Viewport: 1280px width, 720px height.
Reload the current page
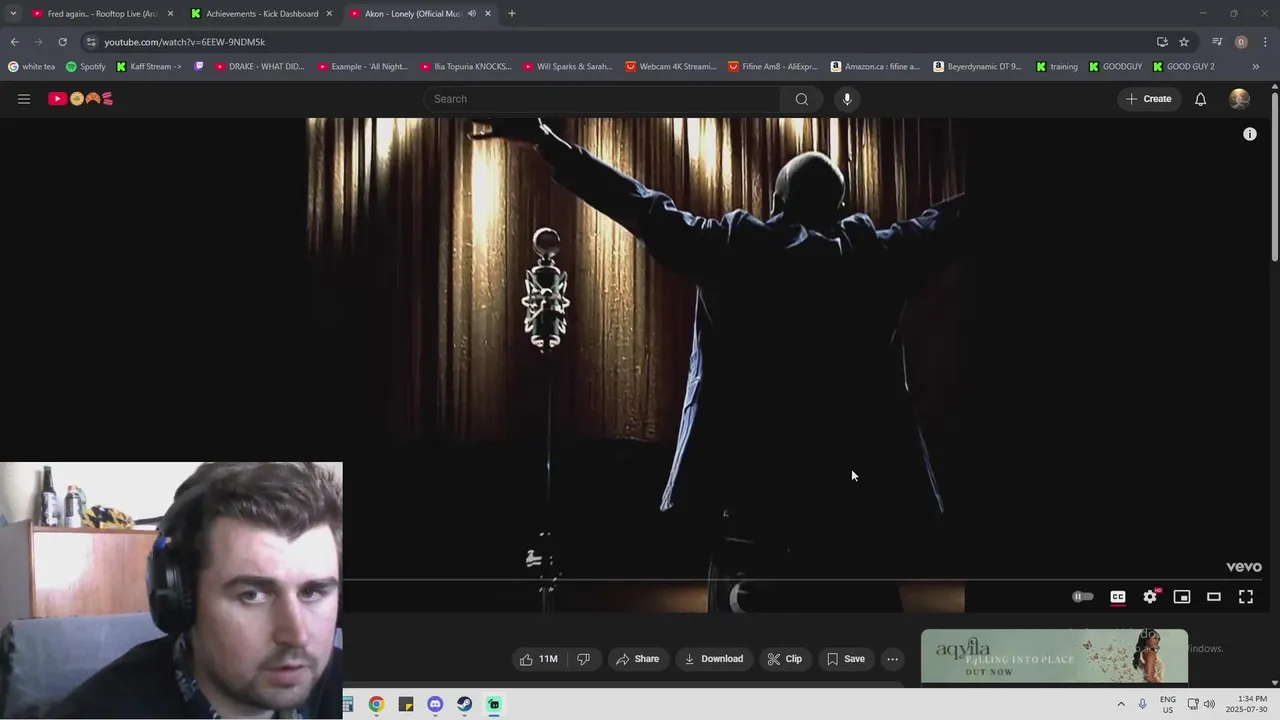coord(62,42)
